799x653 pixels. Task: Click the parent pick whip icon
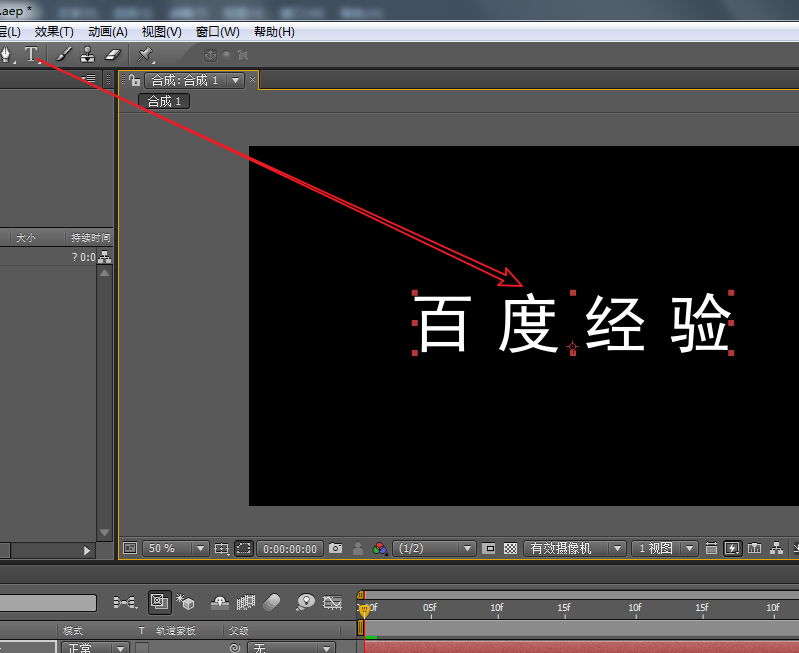(235, 648)
